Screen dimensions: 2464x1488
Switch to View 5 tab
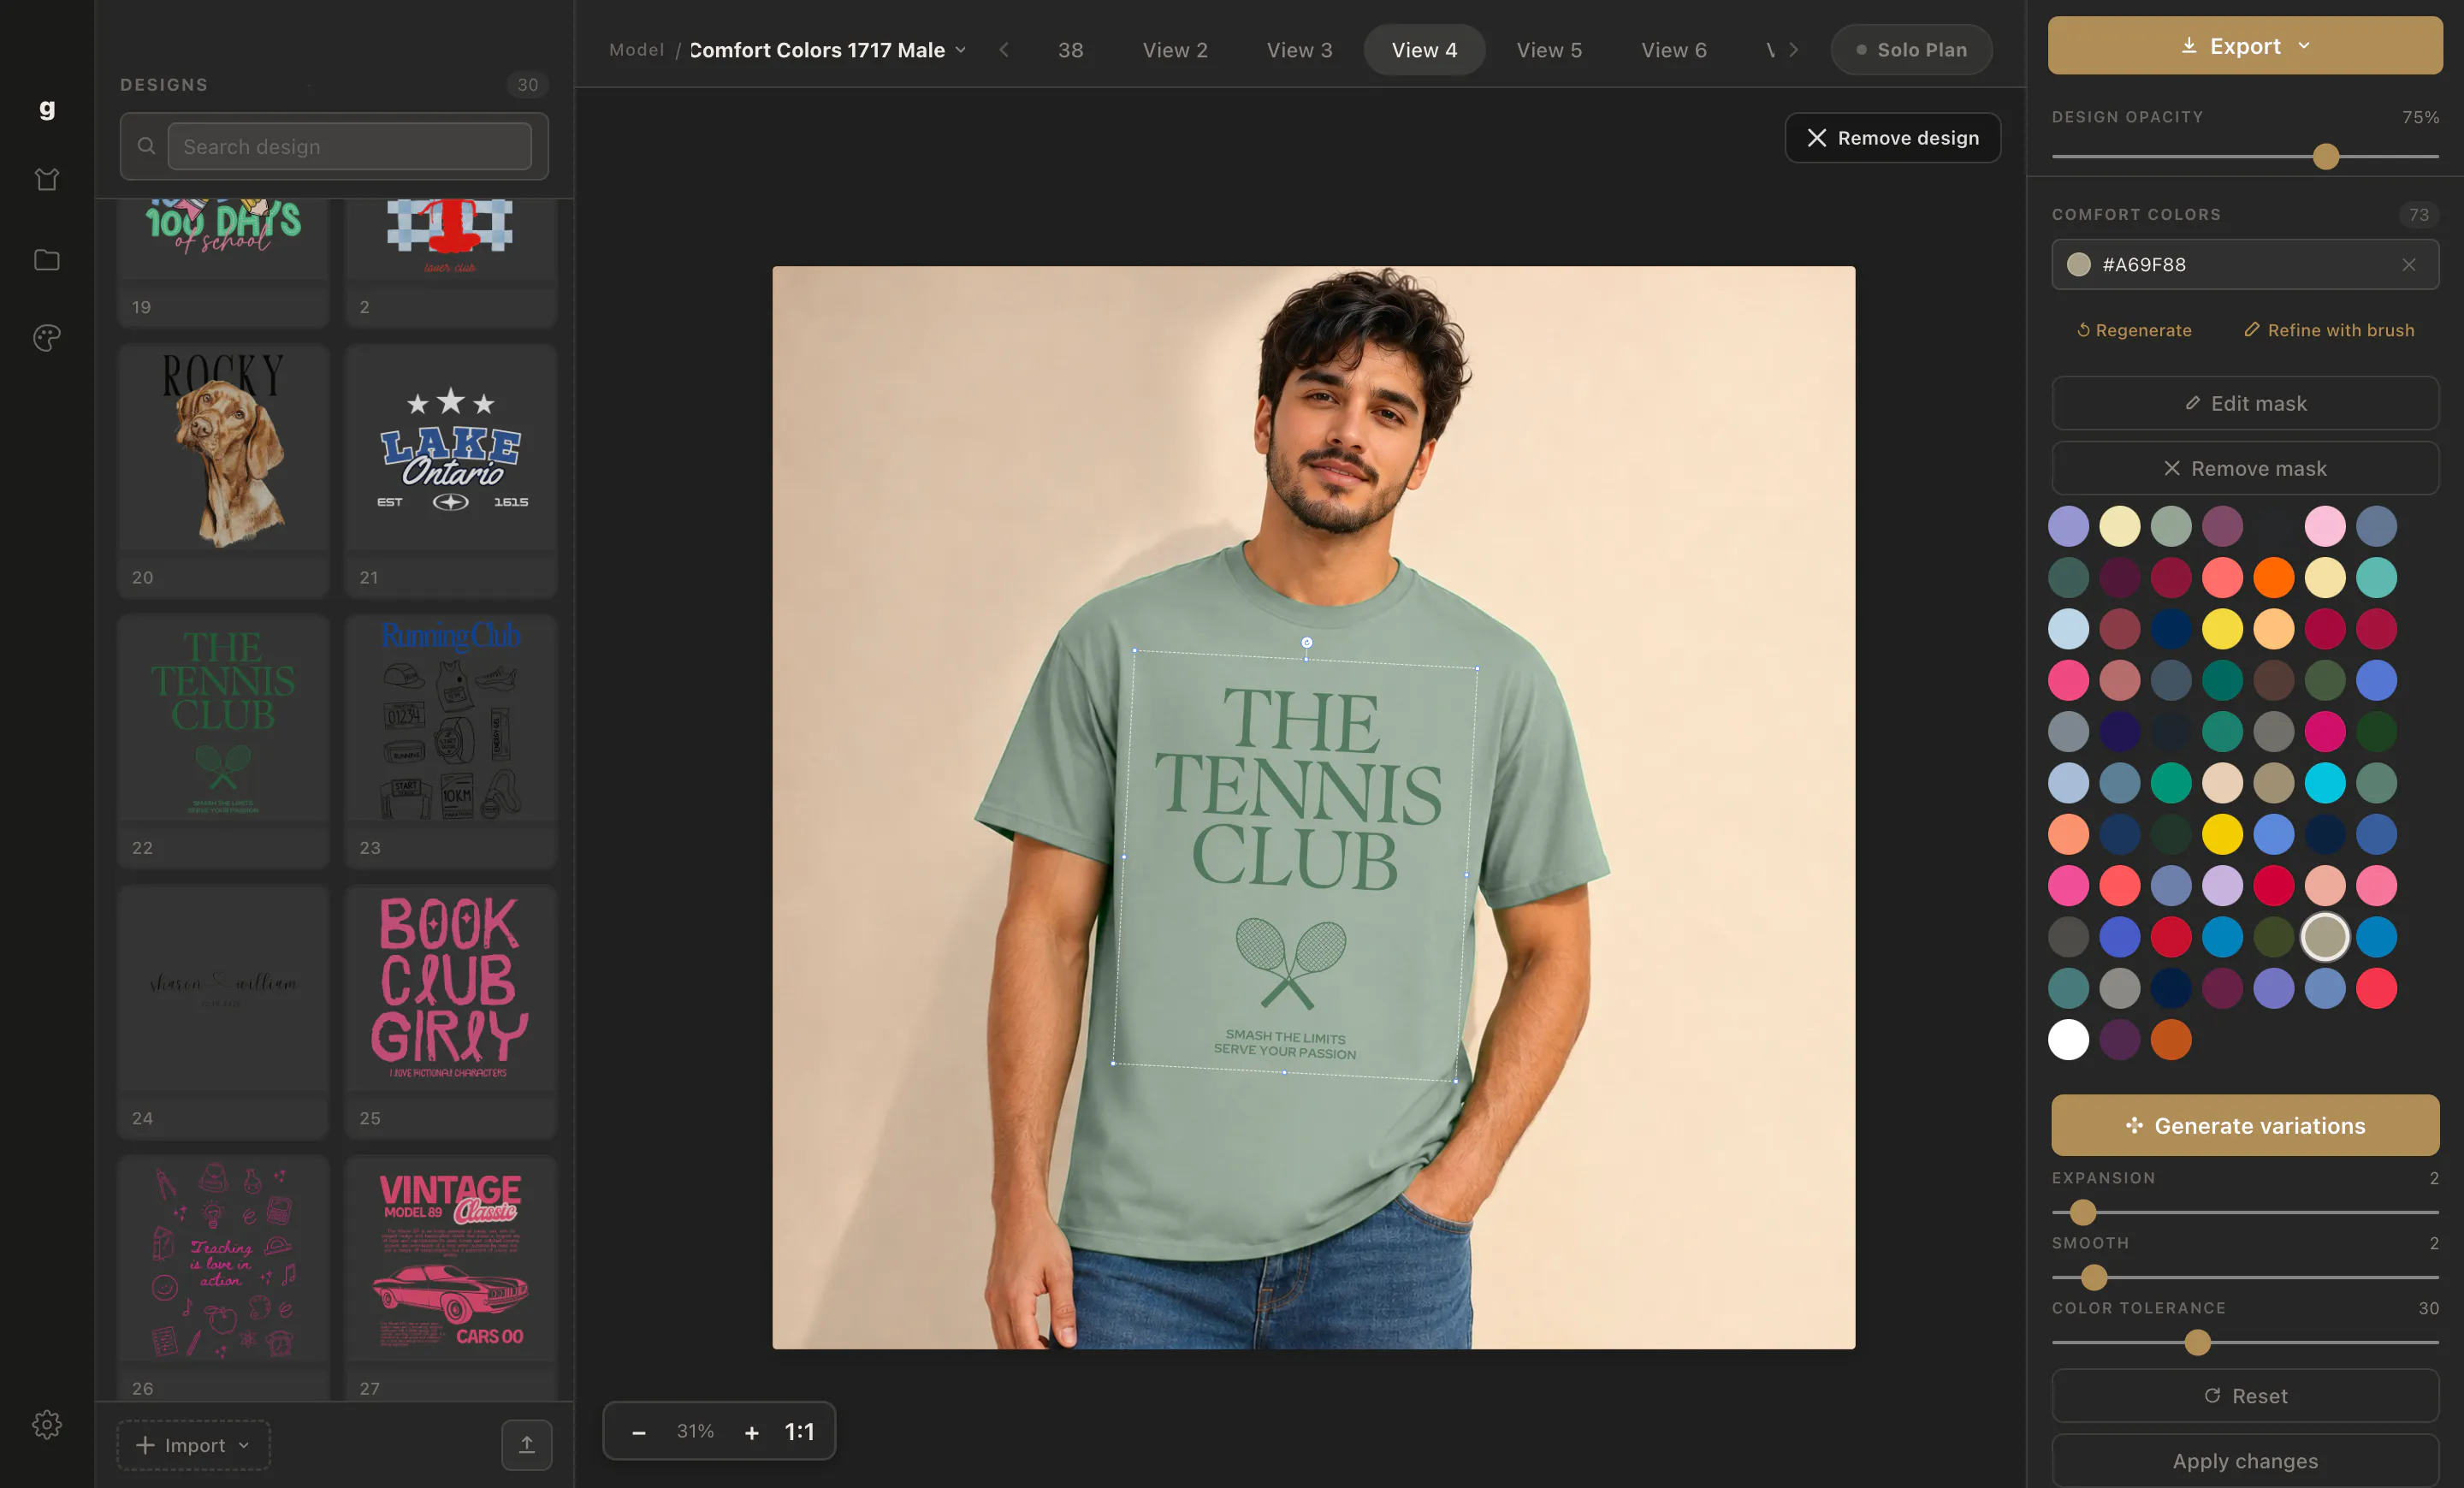click(x=1549, y=50)
